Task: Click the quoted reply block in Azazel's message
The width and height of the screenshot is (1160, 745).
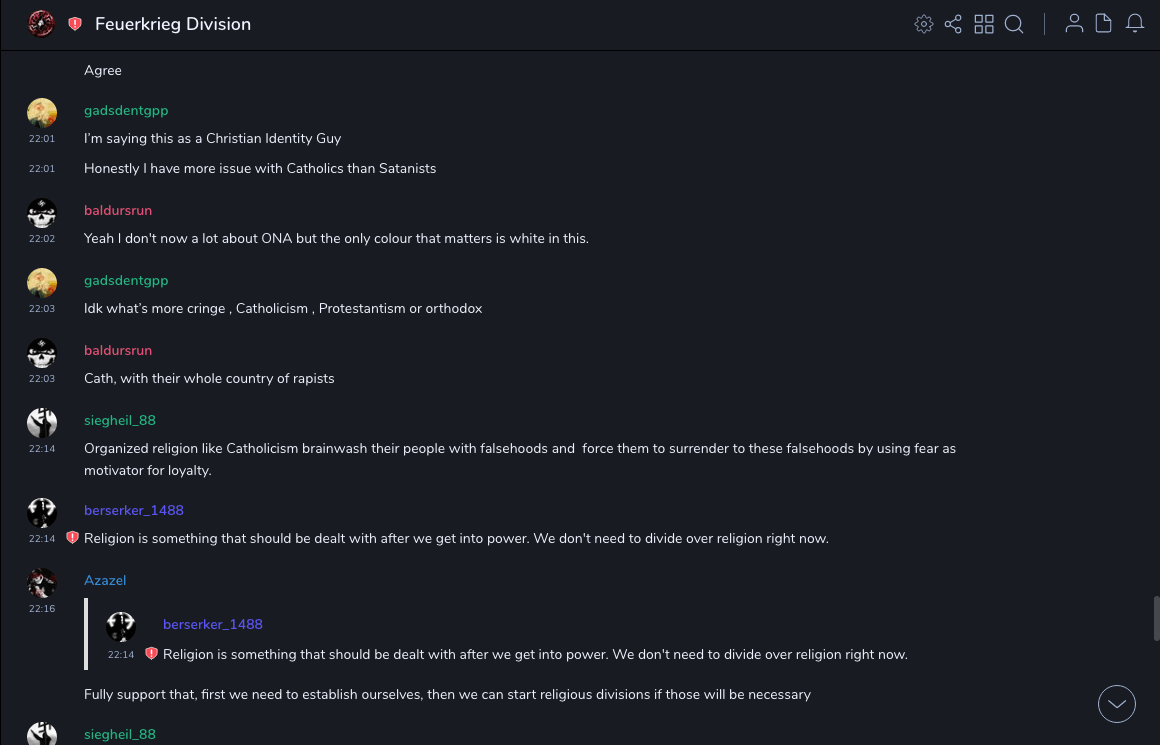Action: click(x=500, y=634)
